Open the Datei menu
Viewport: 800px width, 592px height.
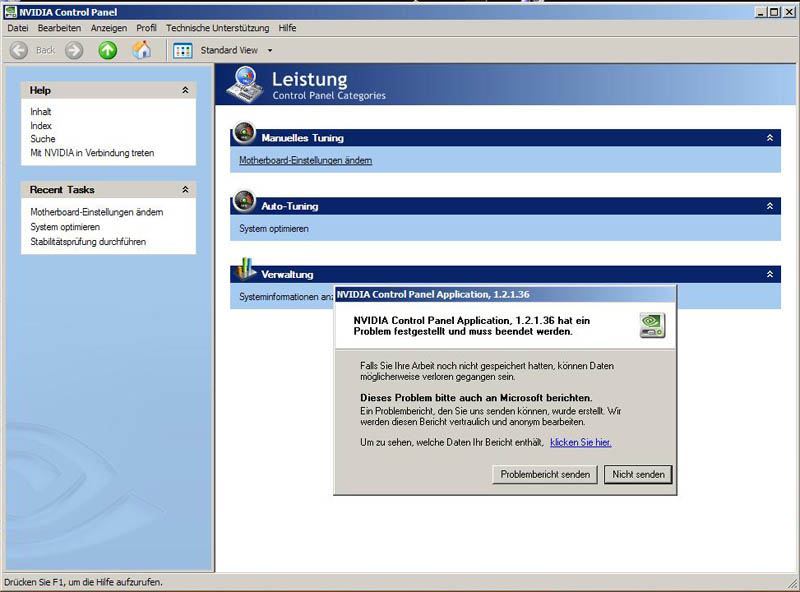[x=18, y=28]
